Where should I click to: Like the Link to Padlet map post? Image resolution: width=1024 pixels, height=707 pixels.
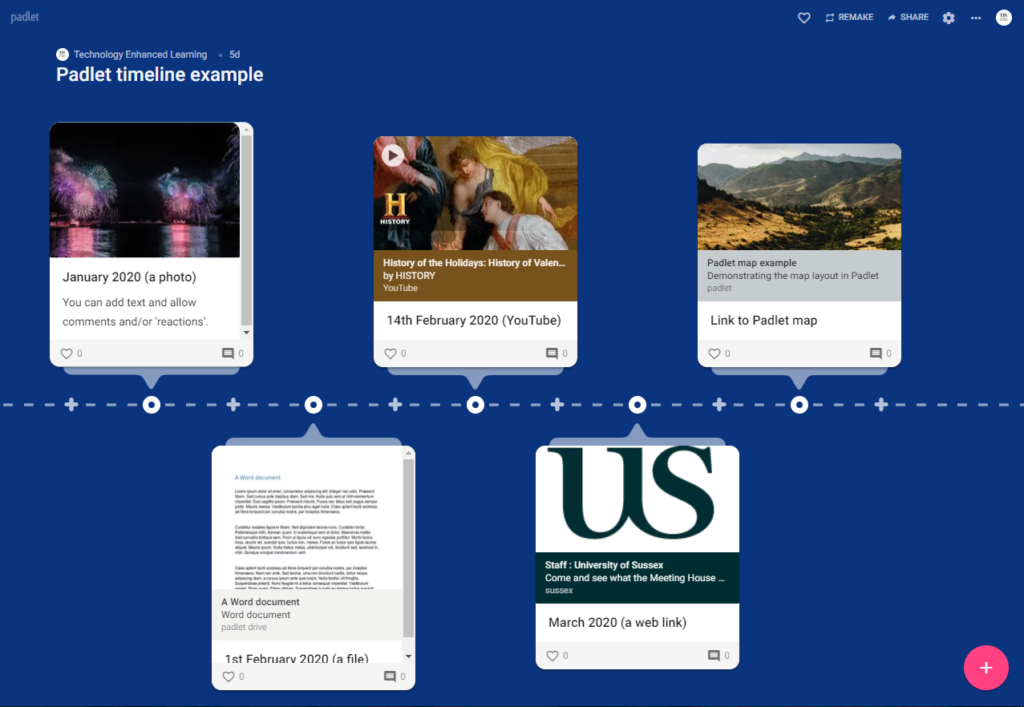point(714,353)
